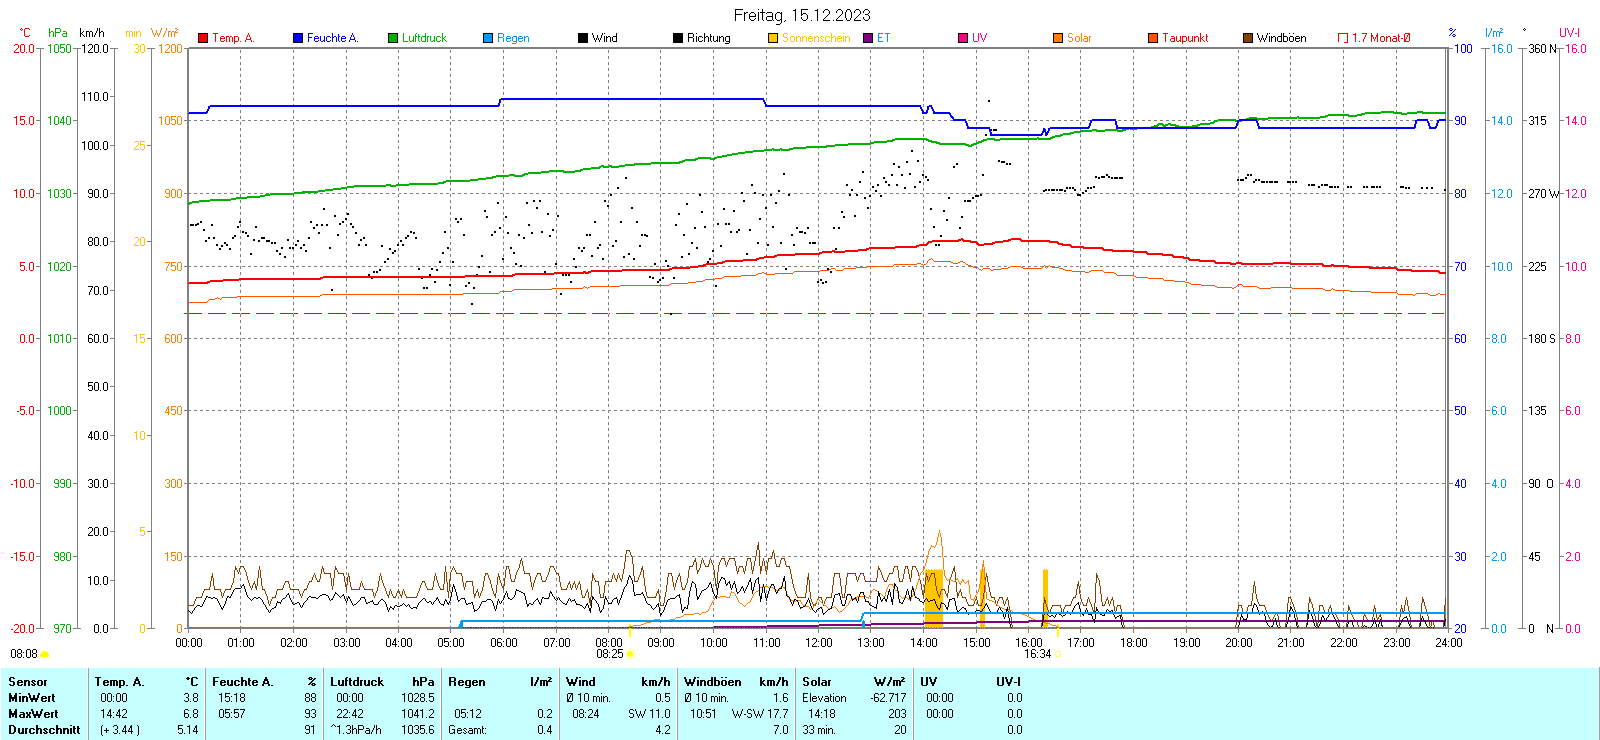
Task: Click the black Richtung legend square
Action: (x=678, y=38)
